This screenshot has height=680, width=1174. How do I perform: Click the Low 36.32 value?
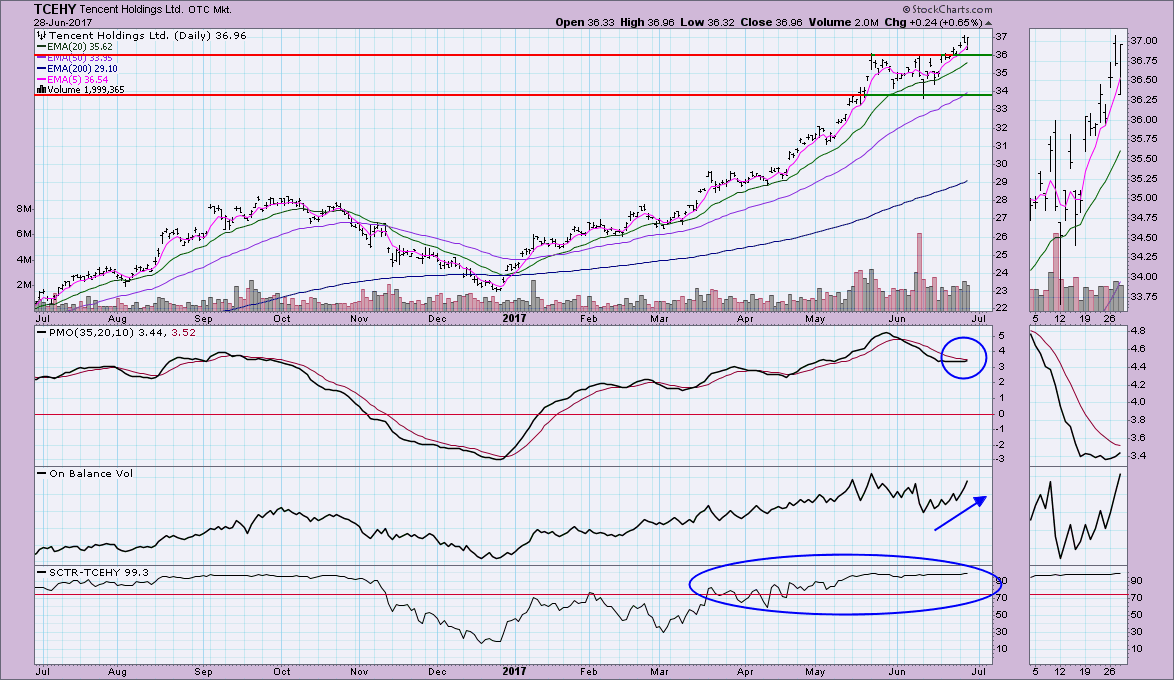(708, 22)
